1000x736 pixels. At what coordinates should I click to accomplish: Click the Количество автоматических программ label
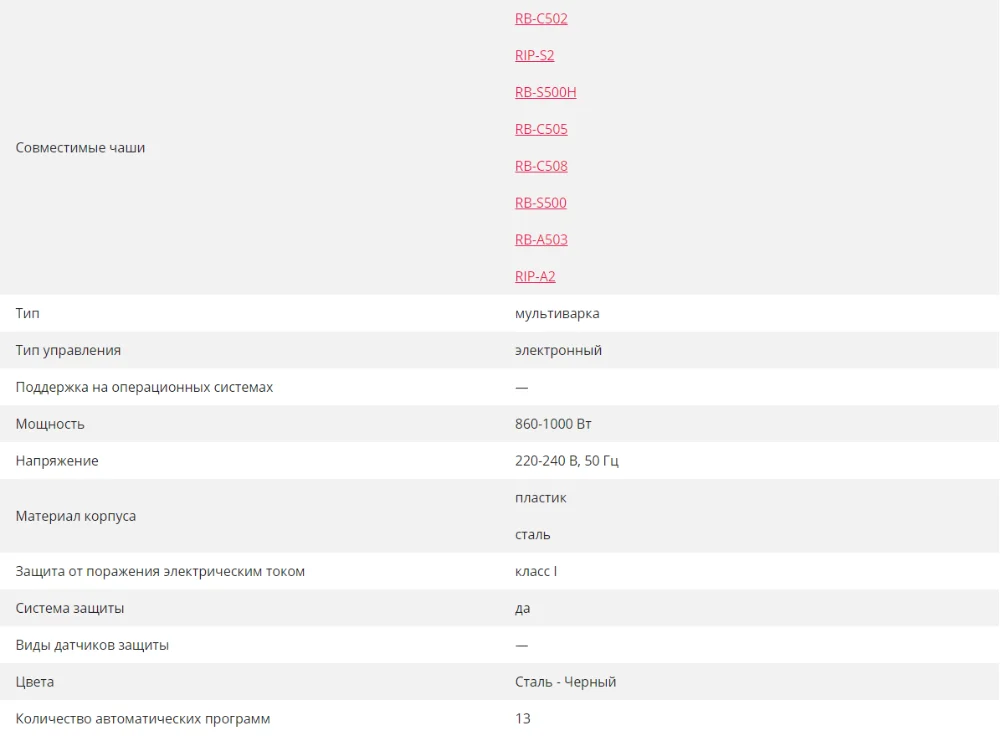coord(143,719)
